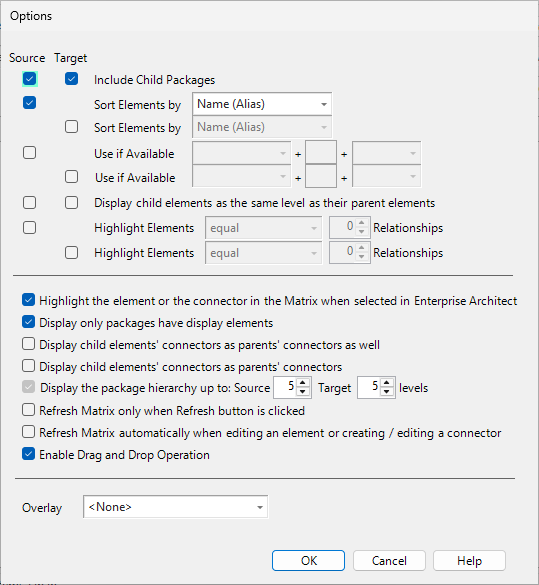Viewport: 539px width, 585px height.
Task: Enable Target Sort Elements by checkbox
Action: tap(71, 127)
